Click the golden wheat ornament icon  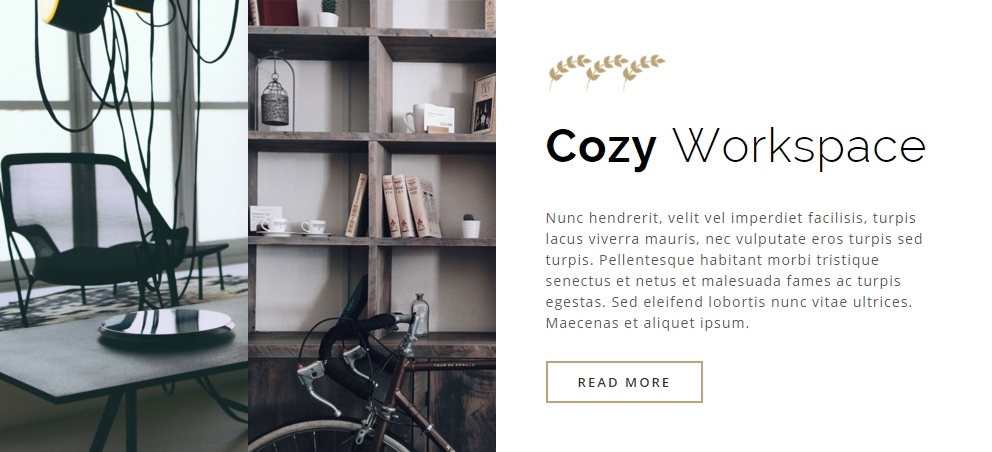point(607,72)
